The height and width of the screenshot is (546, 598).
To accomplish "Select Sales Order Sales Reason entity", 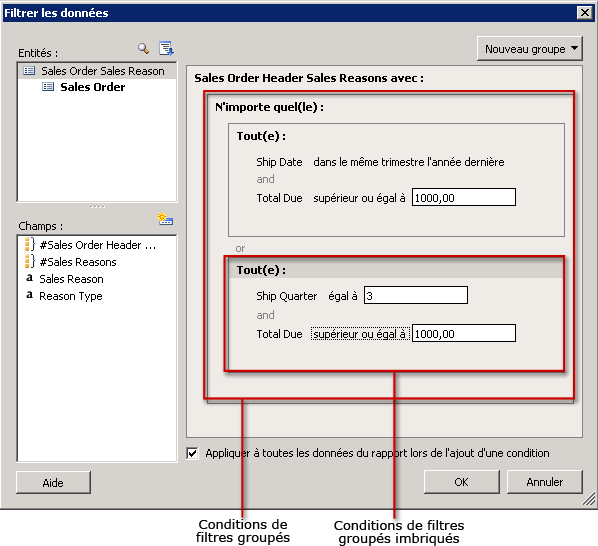I will coord(97,71).
